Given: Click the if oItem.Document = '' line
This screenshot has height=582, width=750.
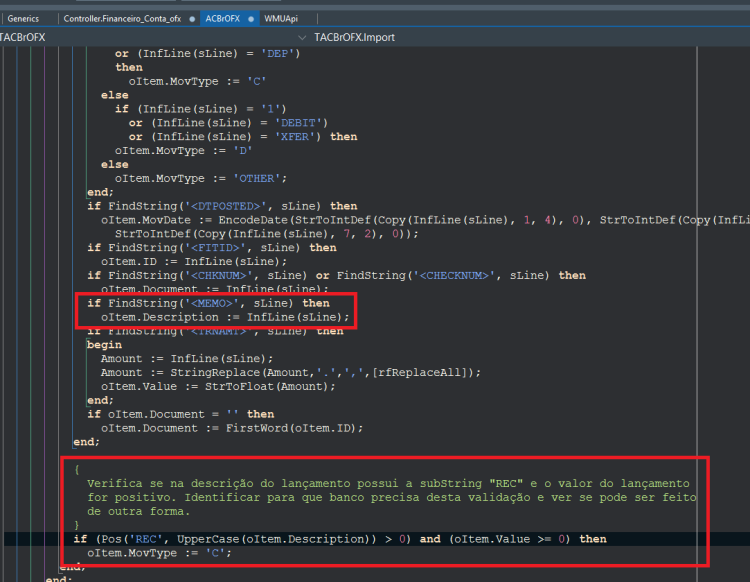Looking at the screenshot, I should tap(181, 414).
